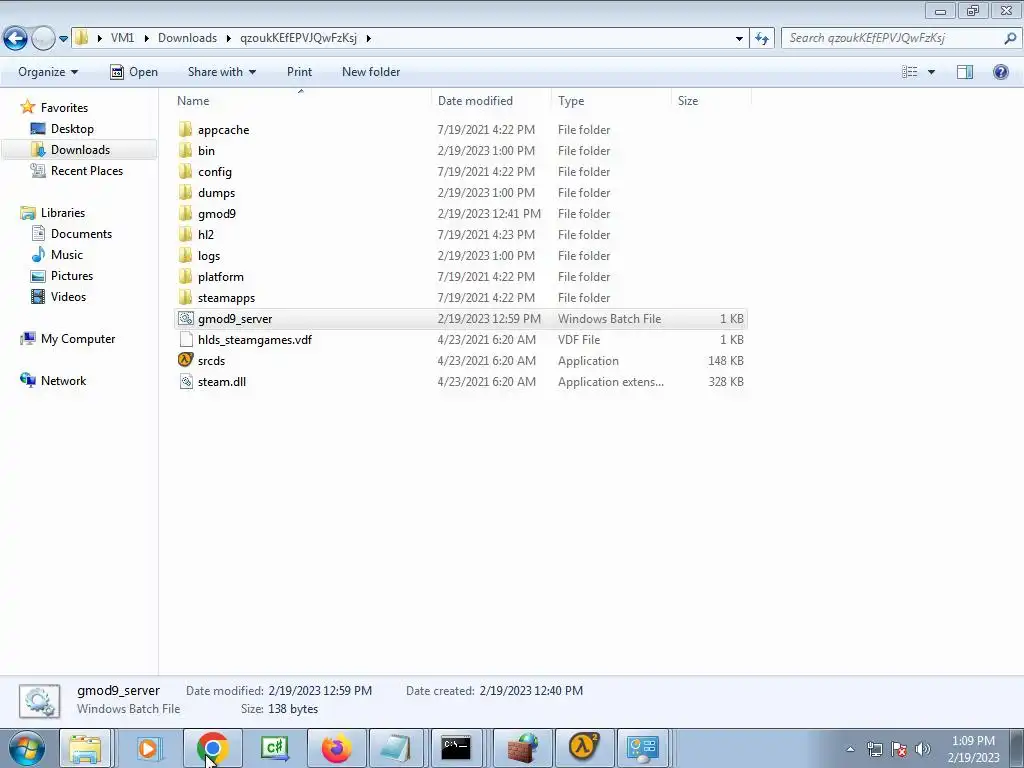Open Desktop in the navigation pane
The width and height of the screenshot is (1024, 768).
tap(72, 129)
